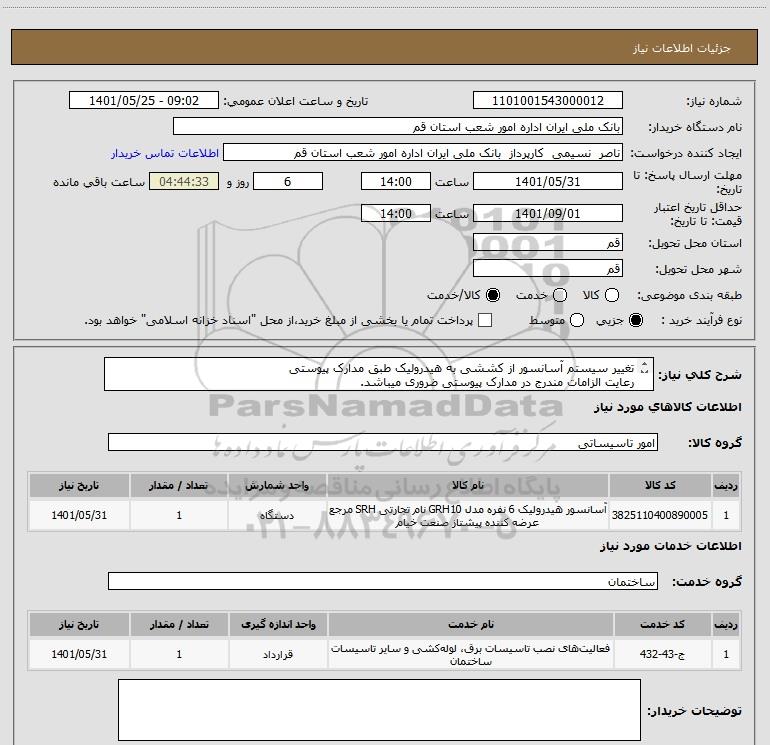
Task: Tick the اسناد خزانه اسلامی payment checkbox
Action: 485,320
